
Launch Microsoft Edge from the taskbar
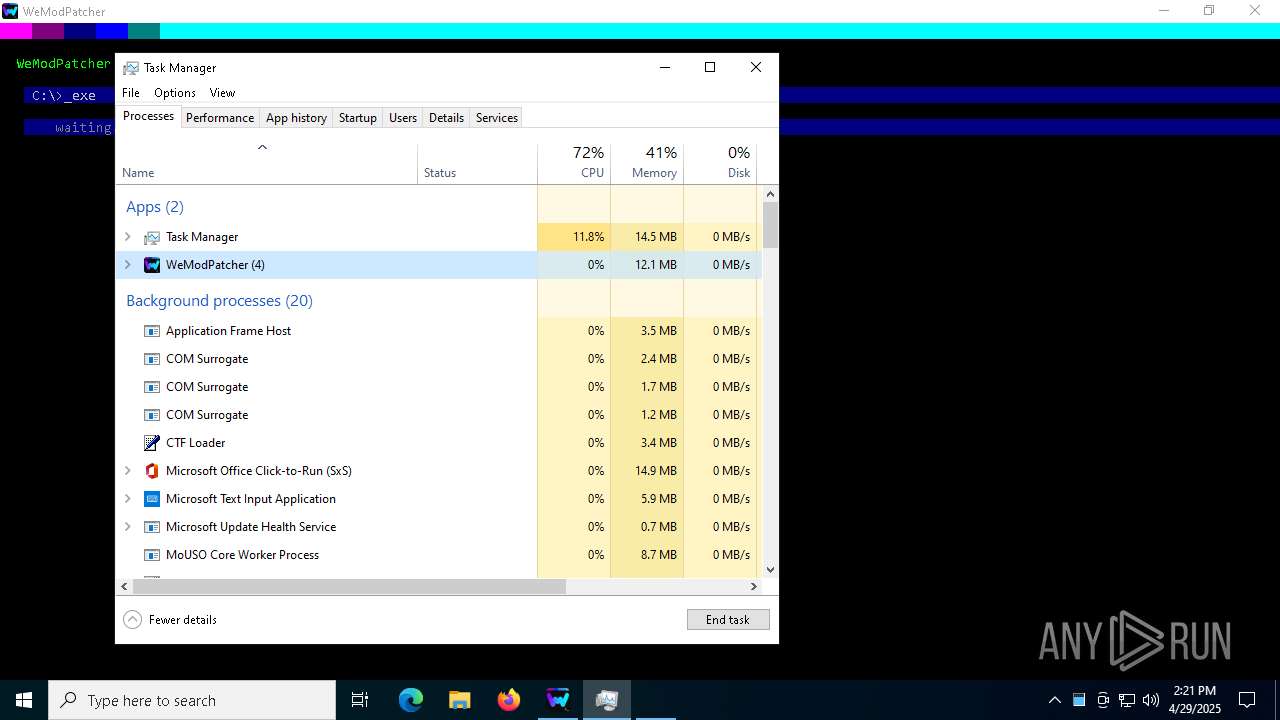pos(411,700)
